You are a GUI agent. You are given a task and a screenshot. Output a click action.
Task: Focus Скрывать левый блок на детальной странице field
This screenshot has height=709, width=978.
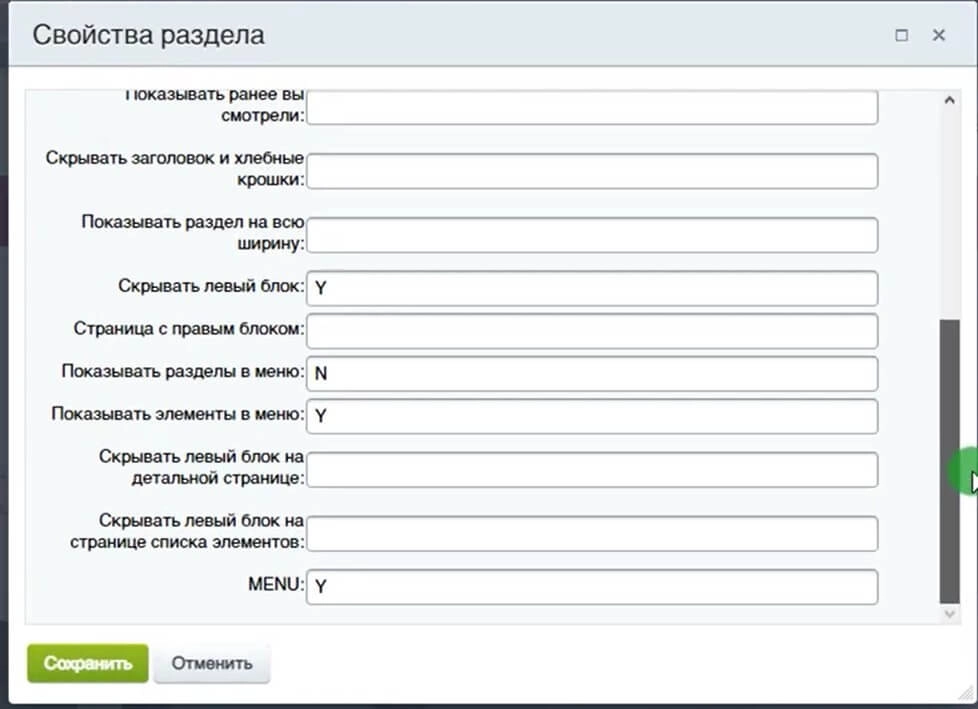592,470
